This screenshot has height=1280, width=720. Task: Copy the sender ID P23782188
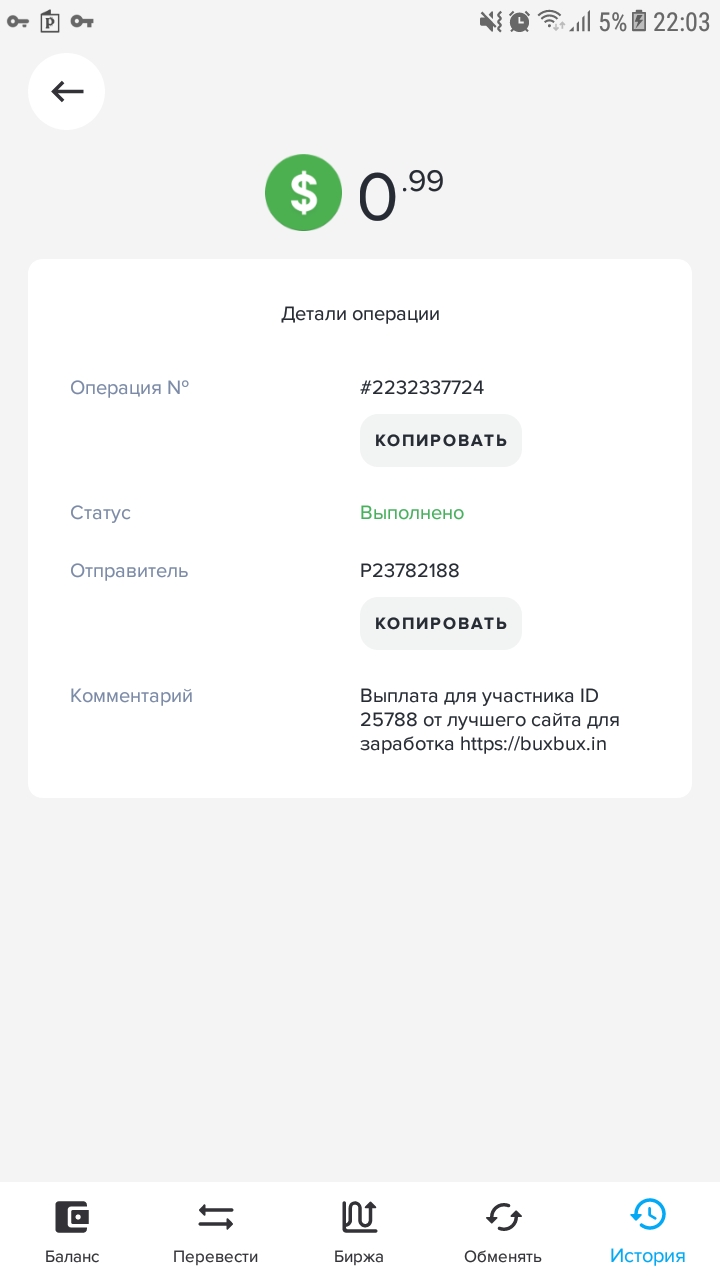pyautogui.click(x=441, y=623)
